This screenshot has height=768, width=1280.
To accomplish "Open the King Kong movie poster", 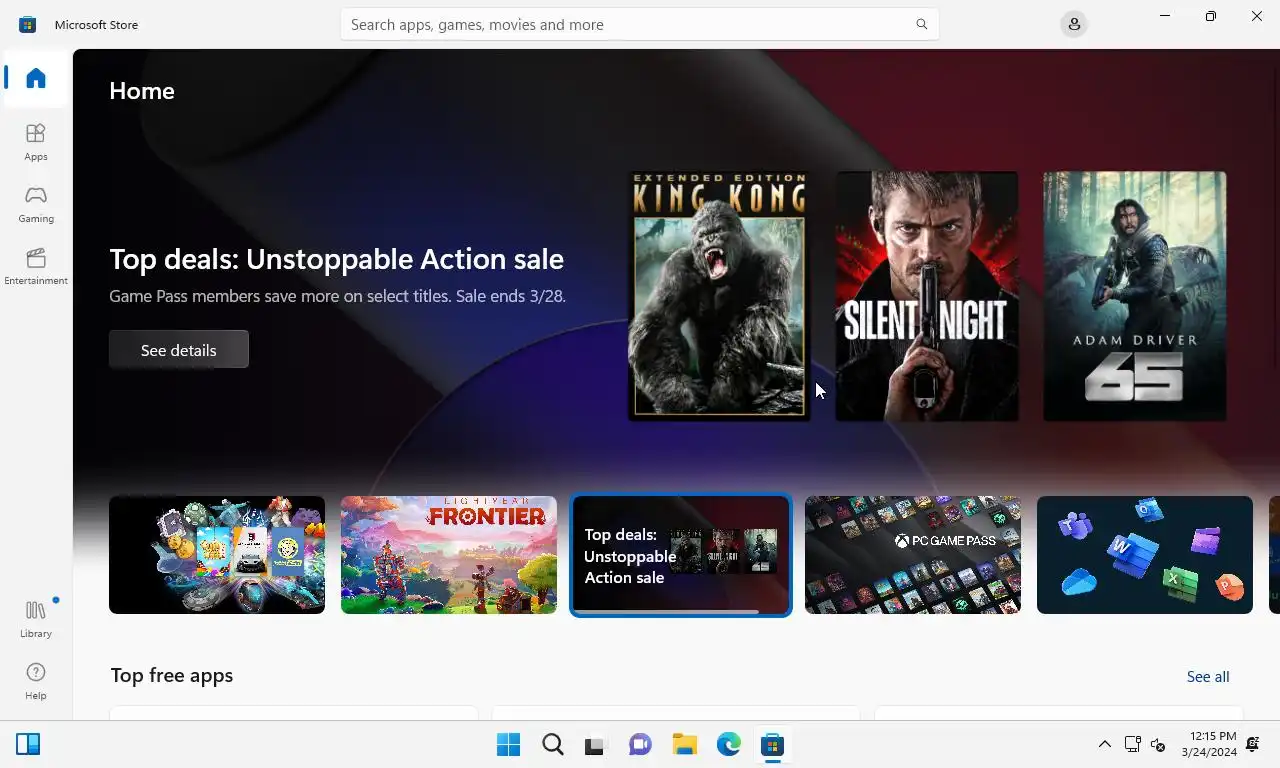I will [x=719, y=295].
